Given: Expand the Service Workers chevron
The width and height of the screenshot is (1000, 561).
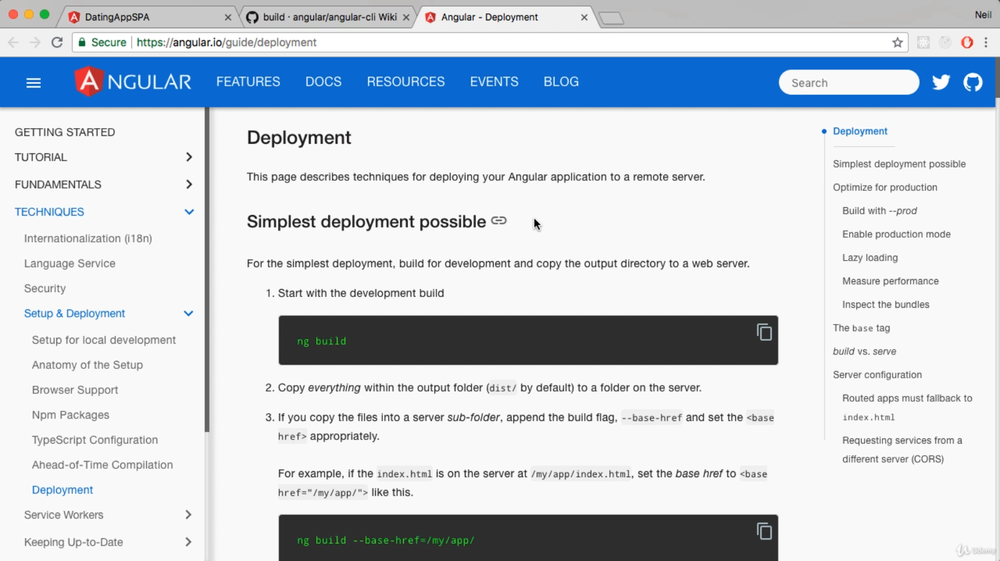Looking at the screenshot, I should (x=188, y=514).
